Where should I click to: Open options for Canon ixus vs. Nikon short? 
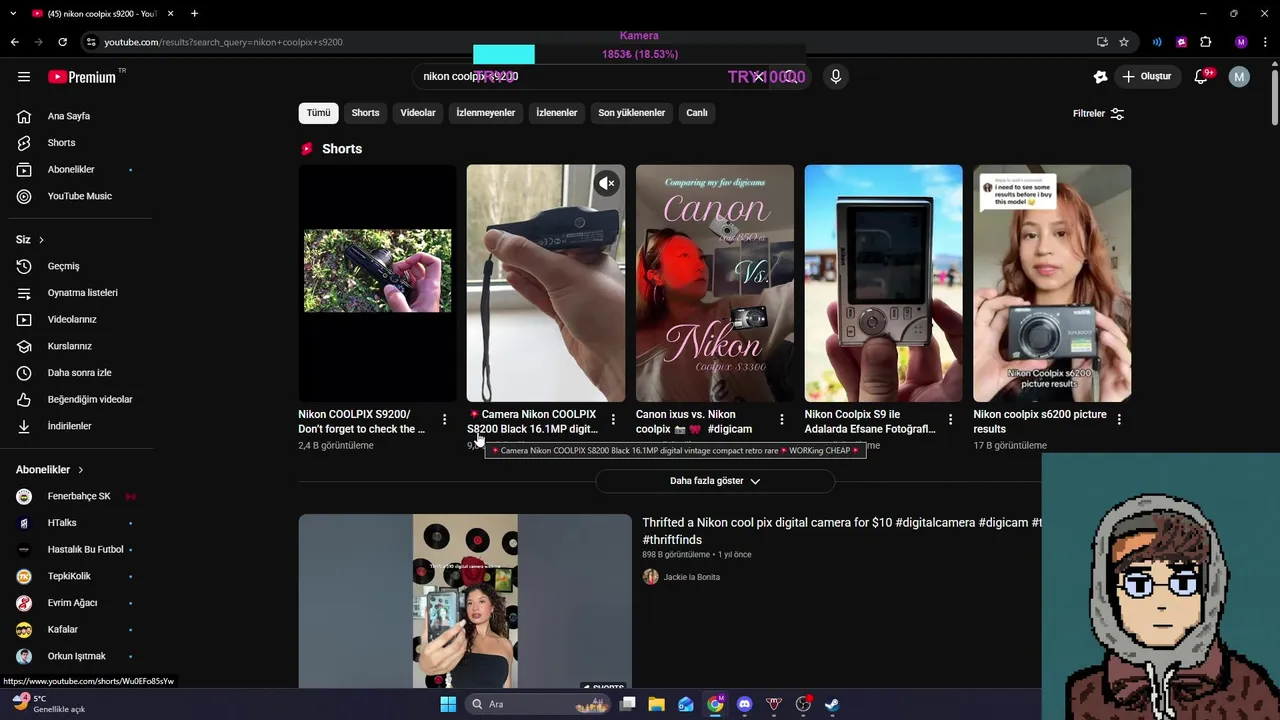click(782, 420)
